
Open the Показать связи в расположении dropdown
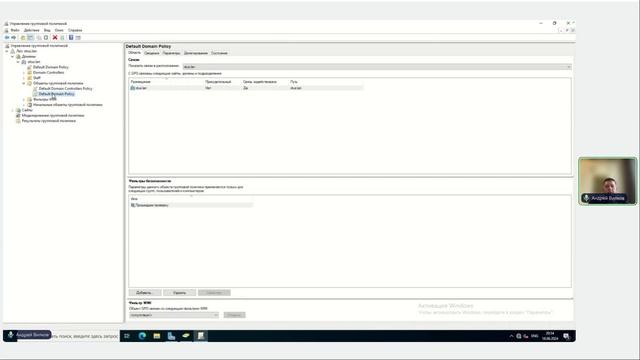click(x=377, y=67)
